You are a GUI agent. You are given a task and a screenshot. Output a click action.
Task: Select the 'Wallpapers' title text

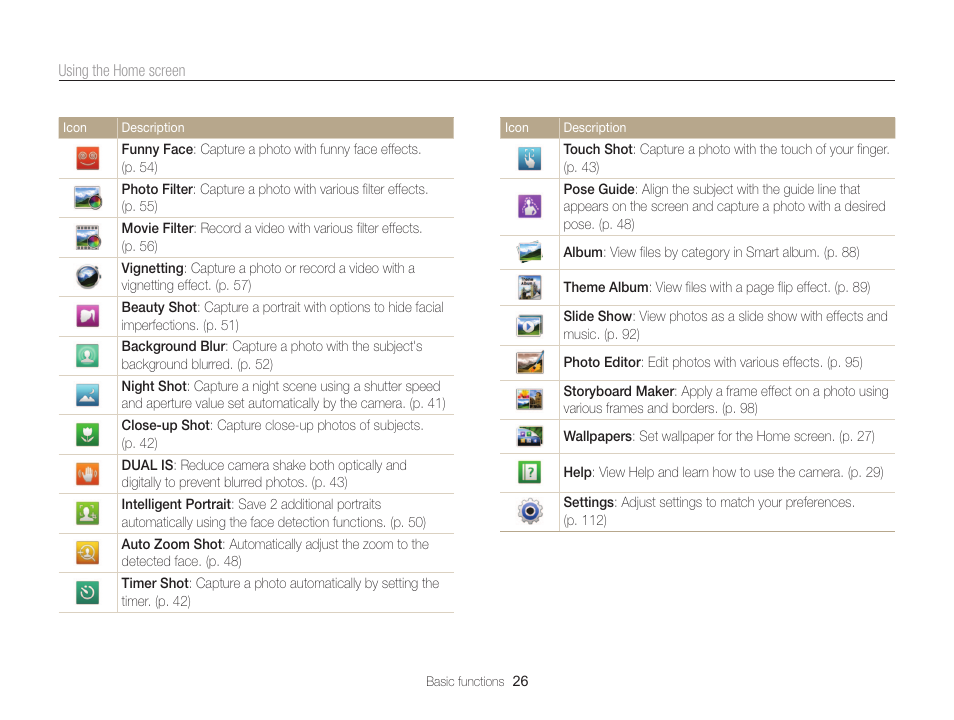(x=597, y=436)
